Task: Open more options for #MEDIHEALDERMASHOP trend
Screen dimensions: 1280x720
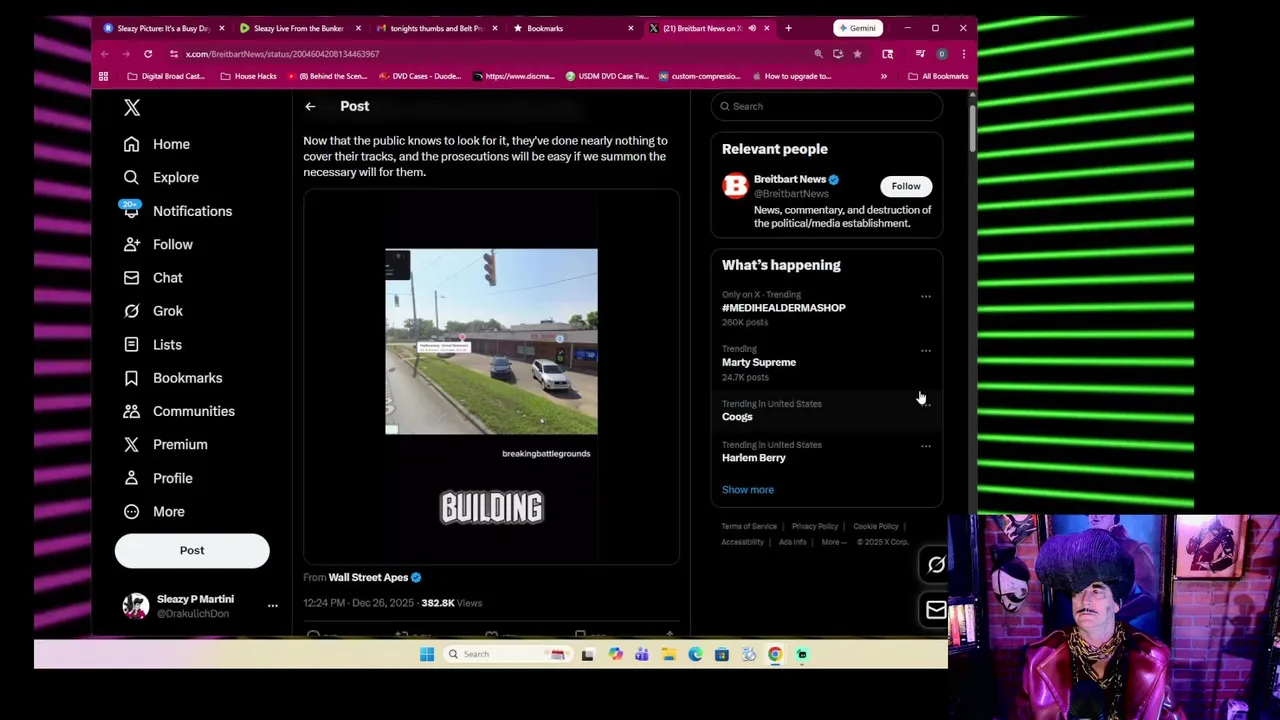Action: [x=925, y=296]
